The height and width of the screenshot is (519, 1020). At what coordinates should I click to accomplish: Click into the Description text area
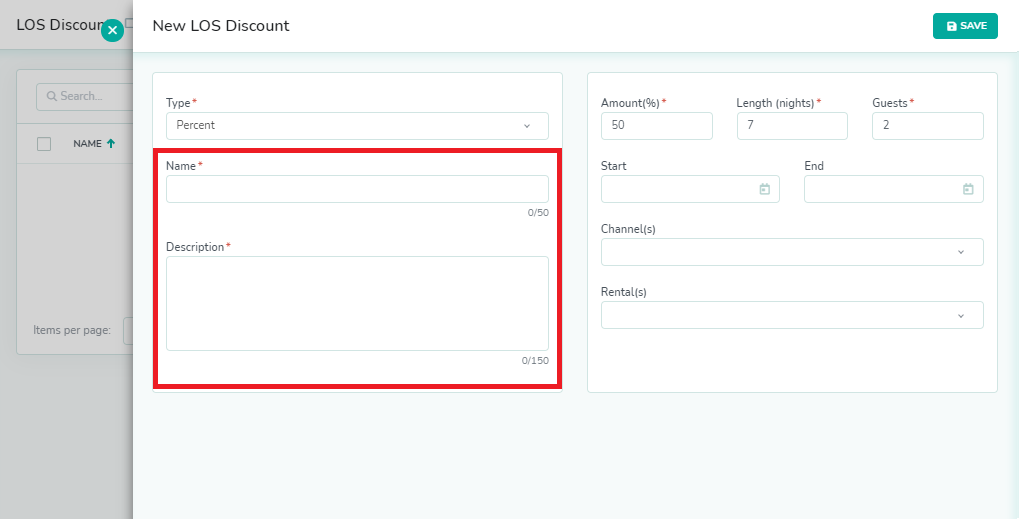[357, 303]
